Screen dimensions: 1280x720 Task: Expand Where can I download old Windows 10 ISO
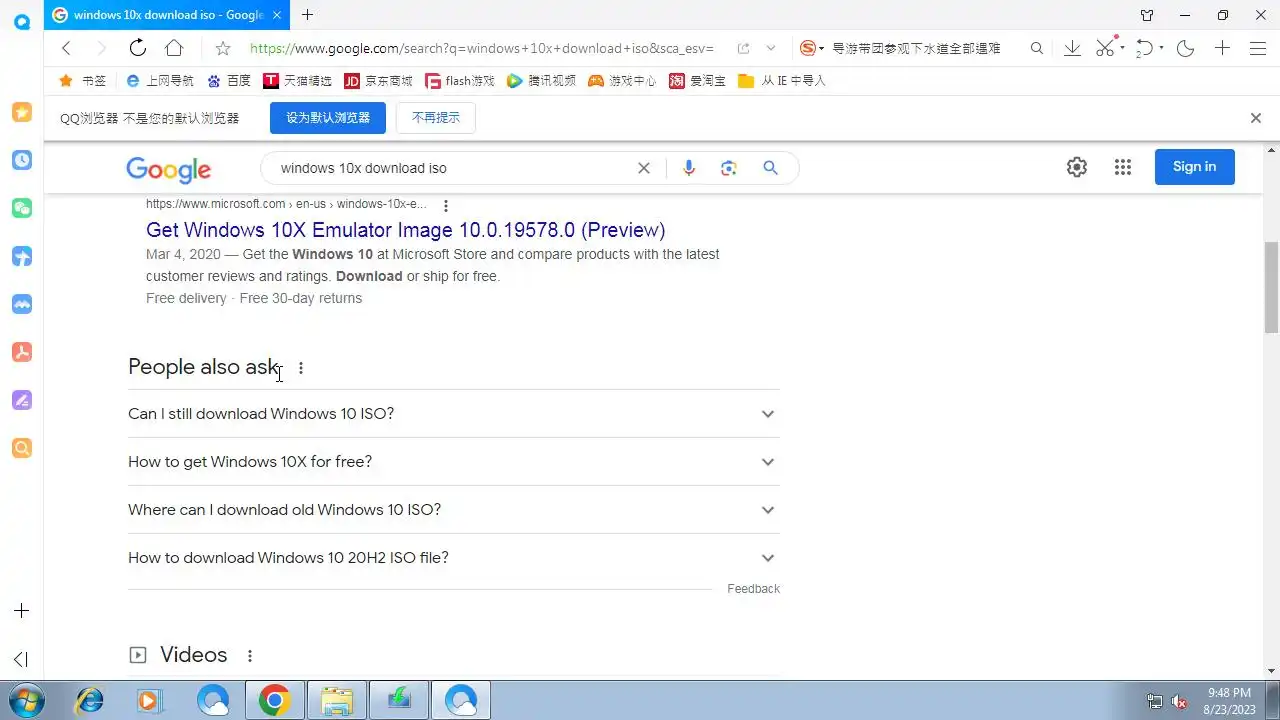(453, 510)
